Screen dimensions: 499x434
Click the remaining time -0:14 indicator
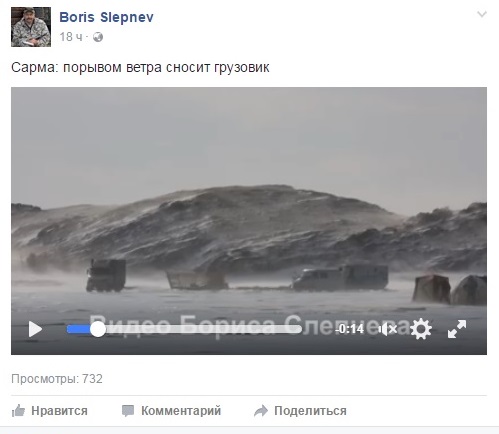tap(350, 329)
